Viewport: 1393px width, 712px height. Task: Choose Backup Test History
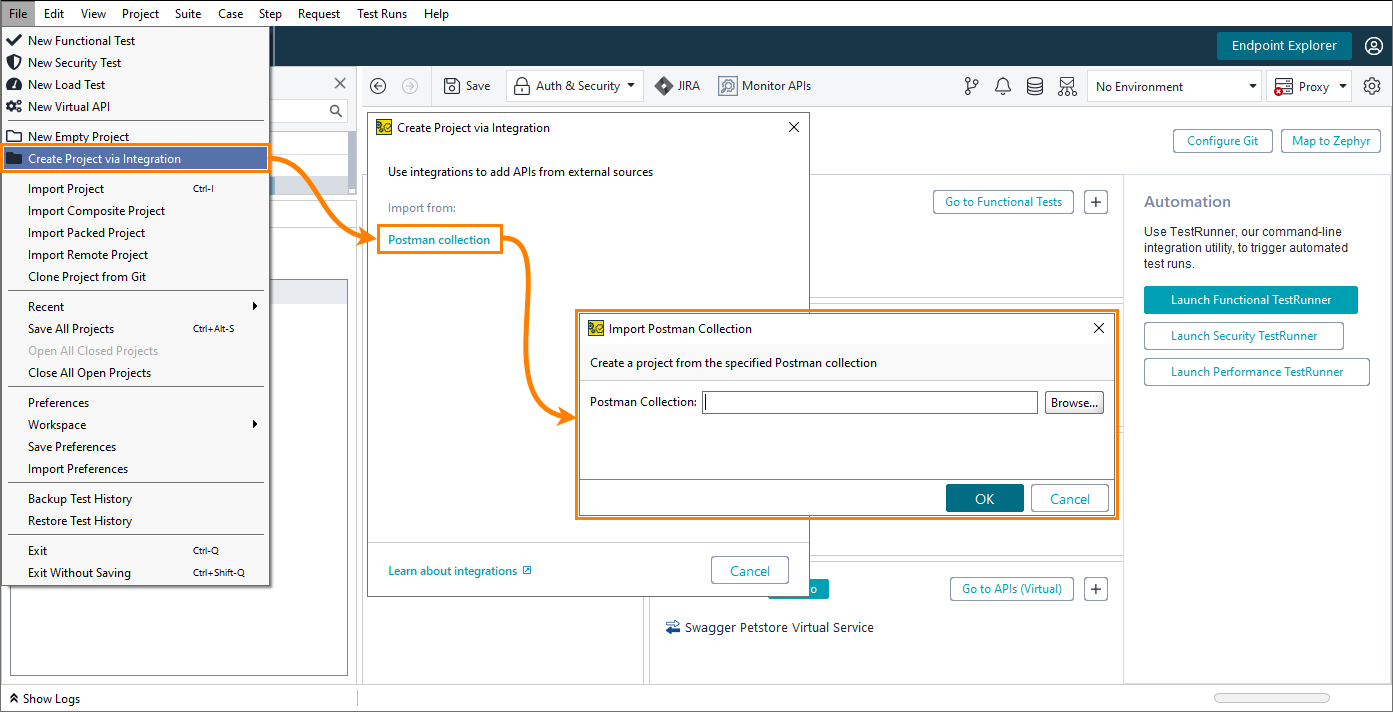click(135, 499)
